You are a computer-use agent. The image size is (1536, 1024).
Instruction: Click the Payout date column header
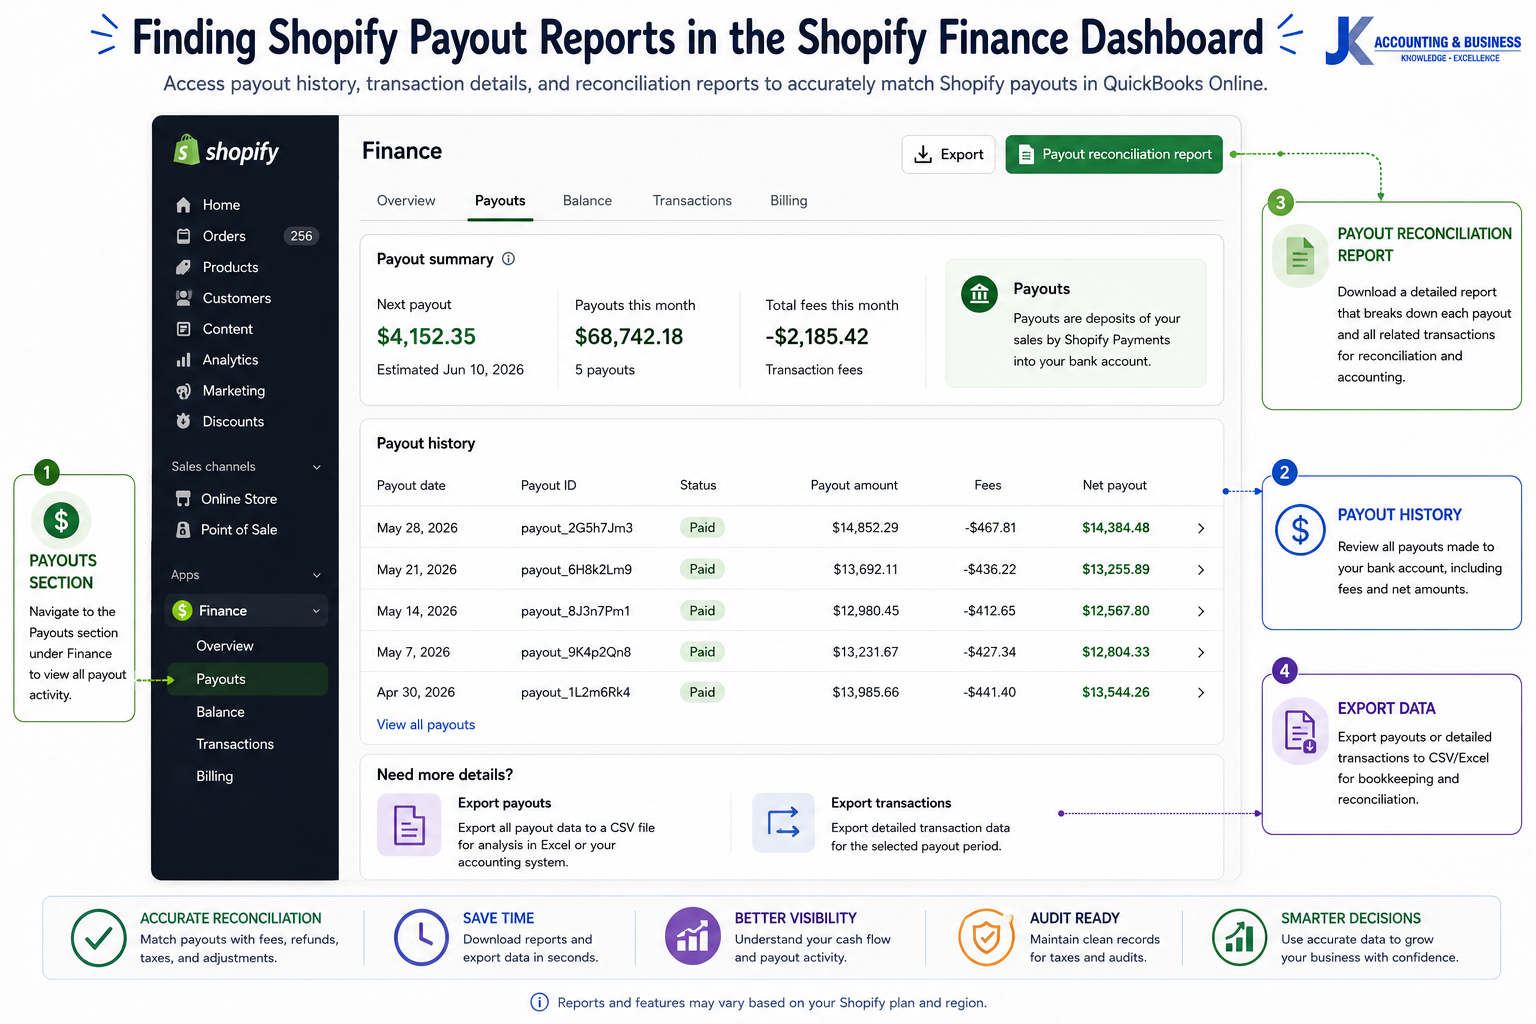point(411,485)
